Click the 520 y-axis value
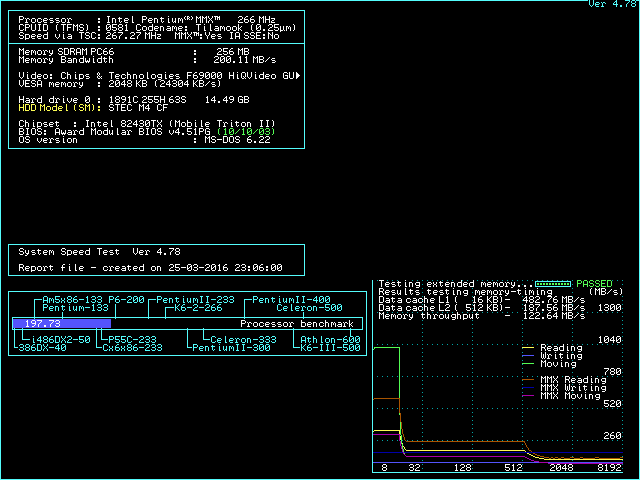This screenshot has width=640, height=480. [x=612, y=404]
